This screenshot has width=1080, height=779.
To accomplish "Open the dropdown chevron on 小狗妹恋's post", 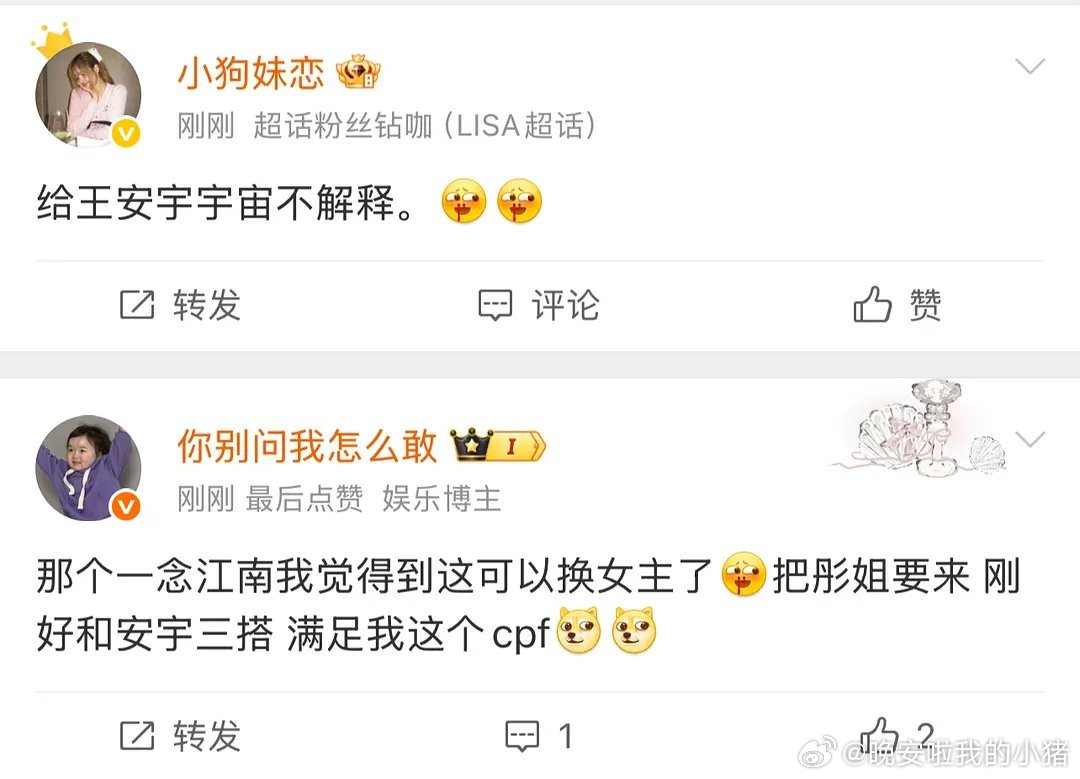I will (1030, 66).
